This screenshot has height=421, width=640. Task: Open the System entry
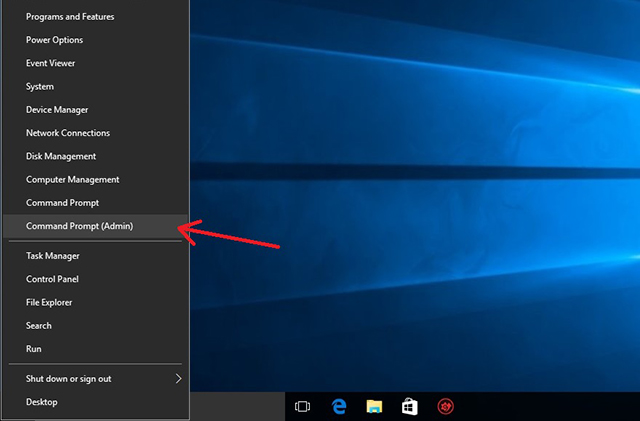click(x=96, y=87)
